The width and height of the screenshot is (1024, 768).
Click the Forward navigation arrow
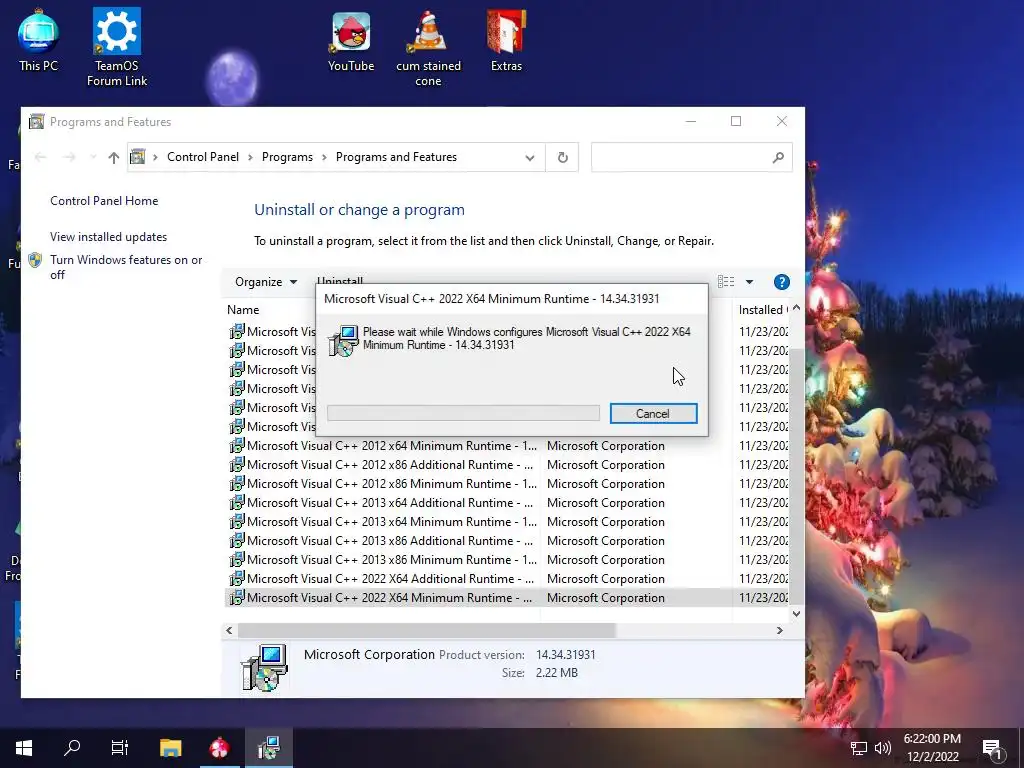click(69, 157)
